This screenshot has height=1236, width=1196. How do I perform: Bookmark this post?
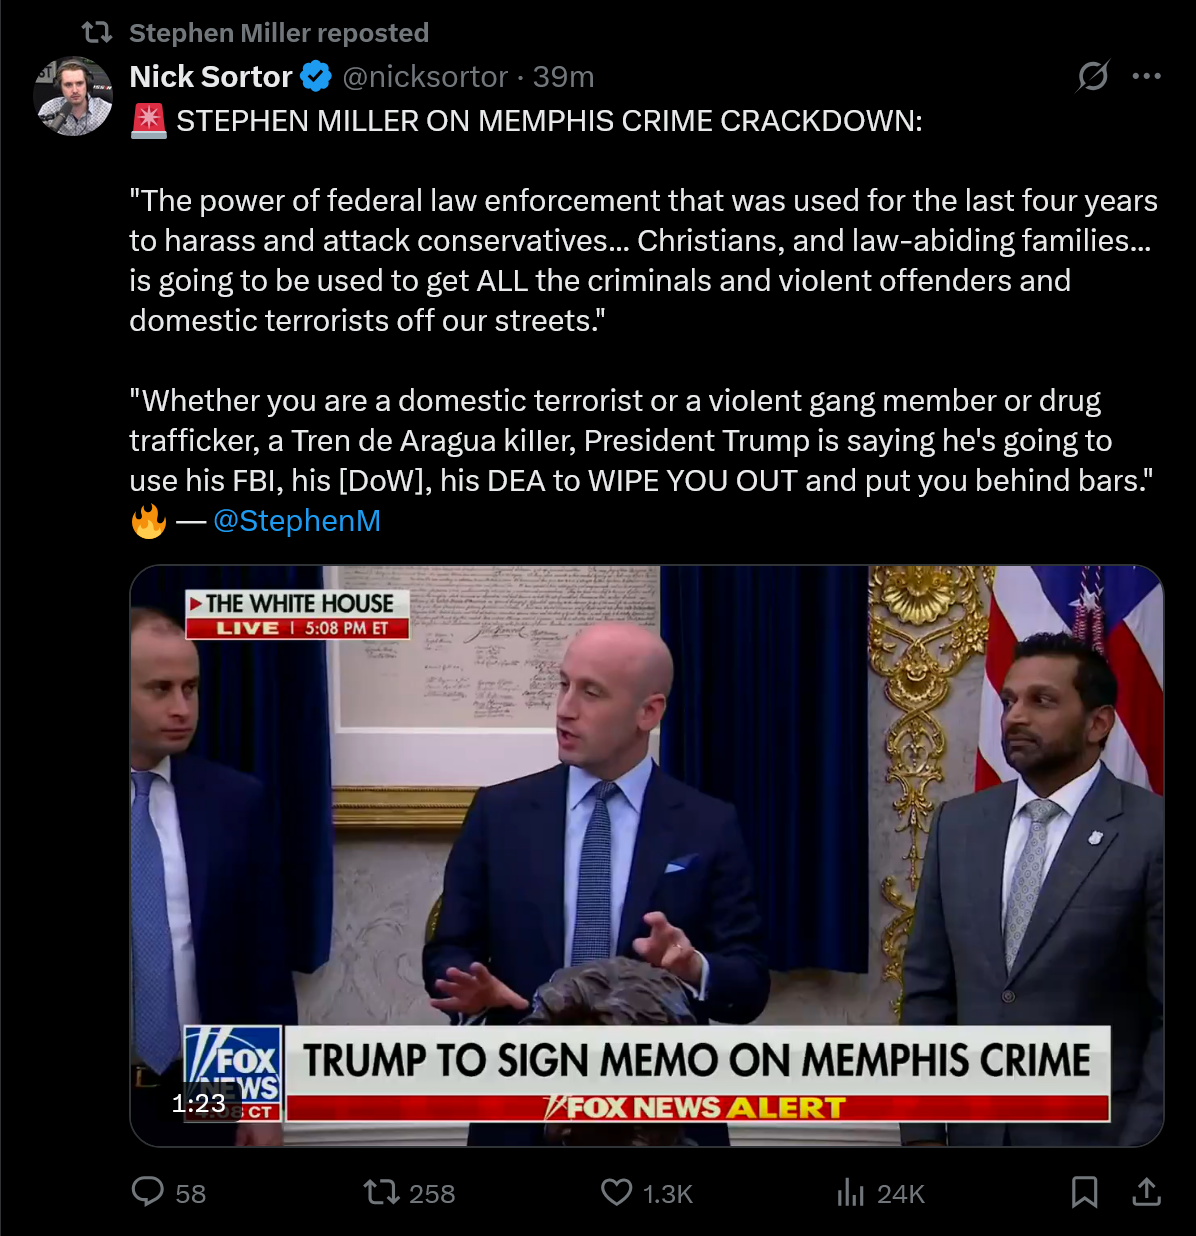click(1085, 1192)
